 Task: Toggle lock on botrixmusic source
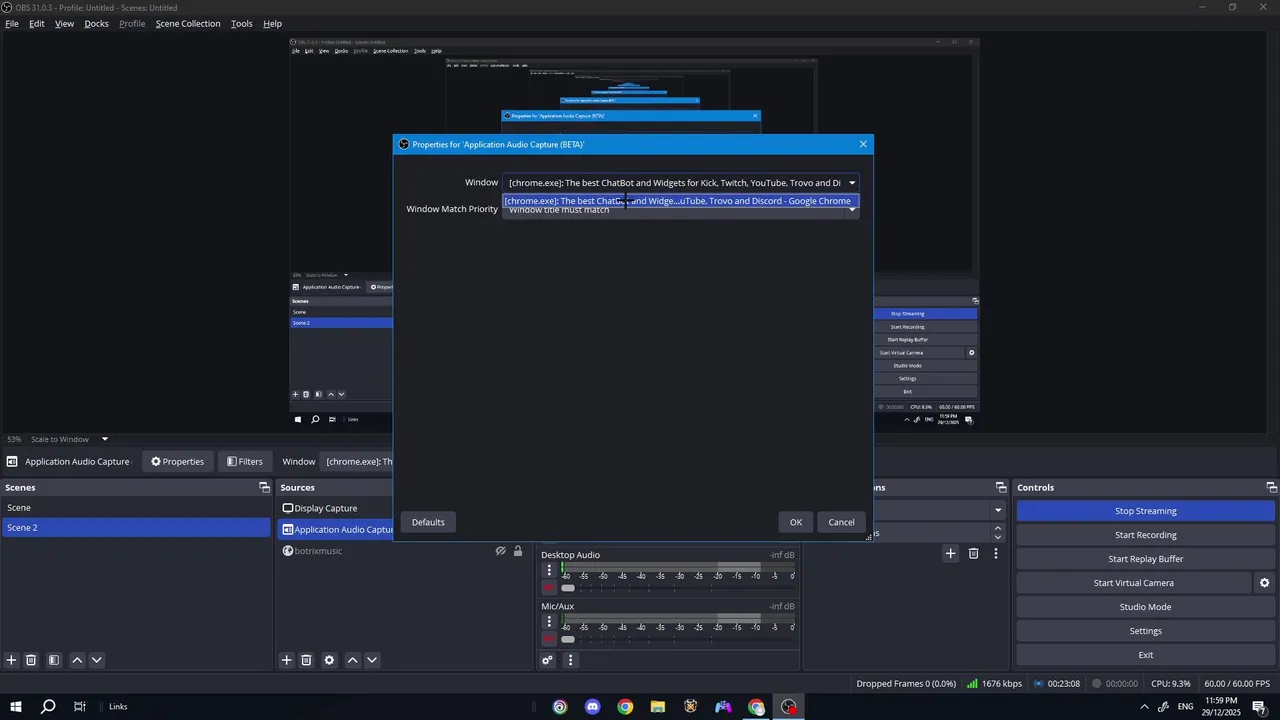click(518, 551)
